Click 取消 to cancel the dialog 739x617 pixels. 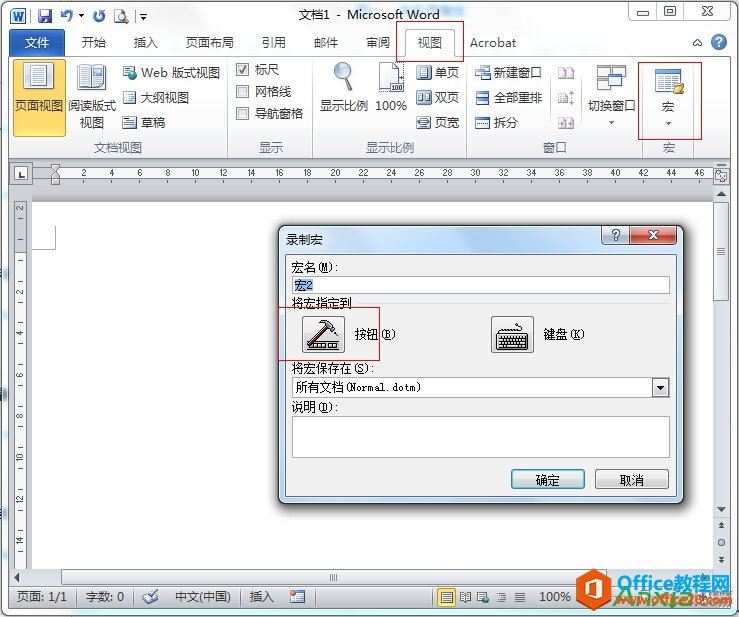pos(632,480)
